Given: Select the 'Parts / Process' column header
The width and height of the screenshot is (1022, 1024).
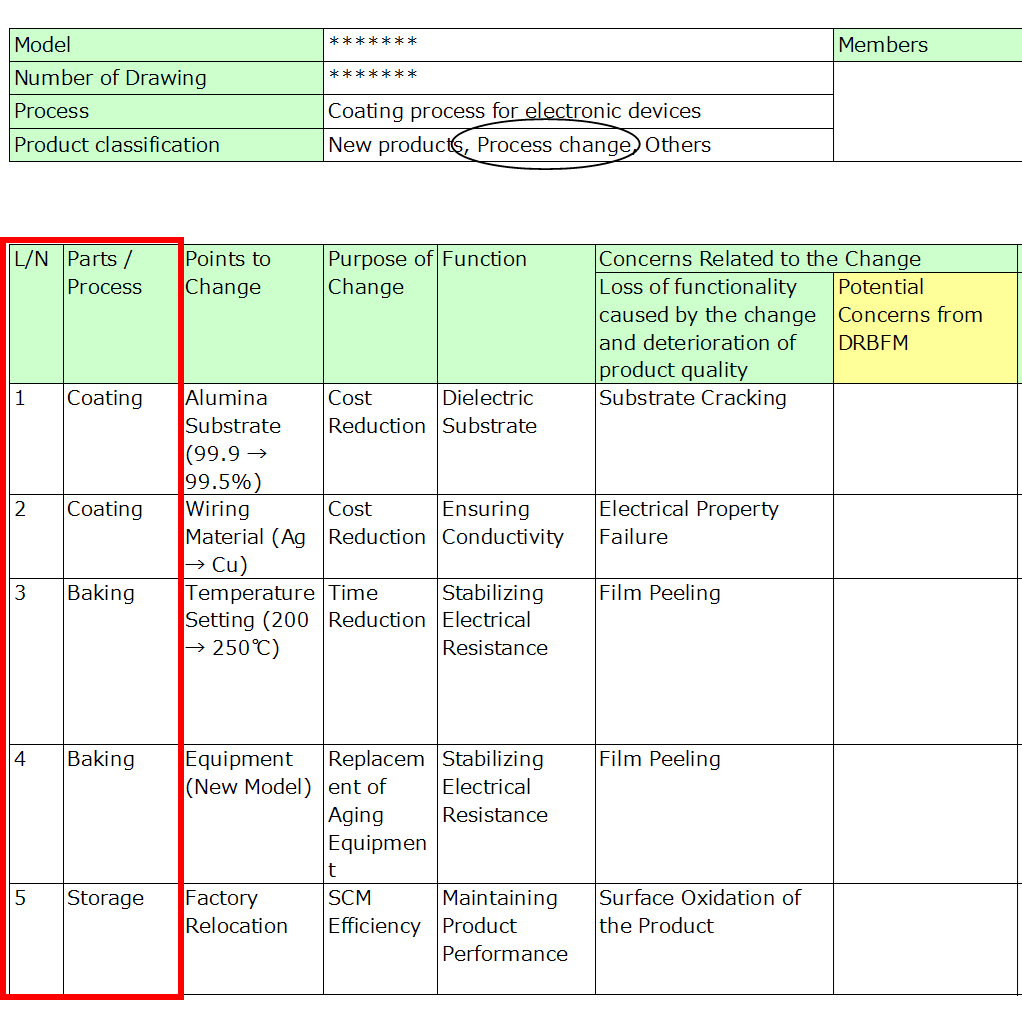Looking at the screenshot, I should click(121, 314).
